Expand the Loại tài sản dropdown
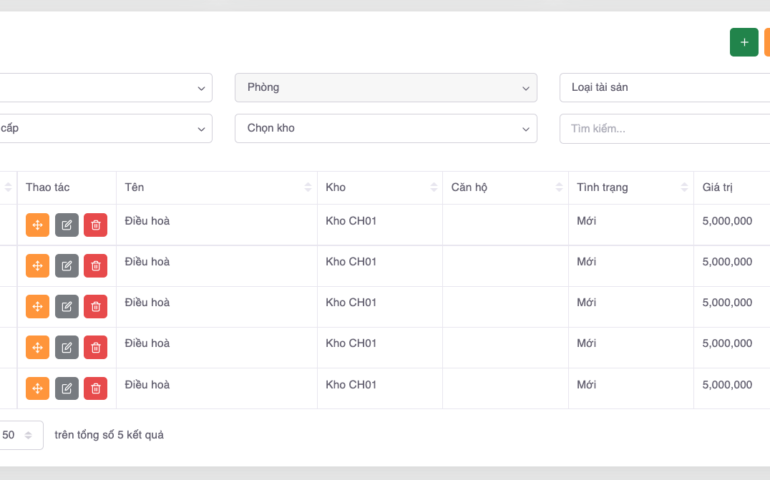 664,88
